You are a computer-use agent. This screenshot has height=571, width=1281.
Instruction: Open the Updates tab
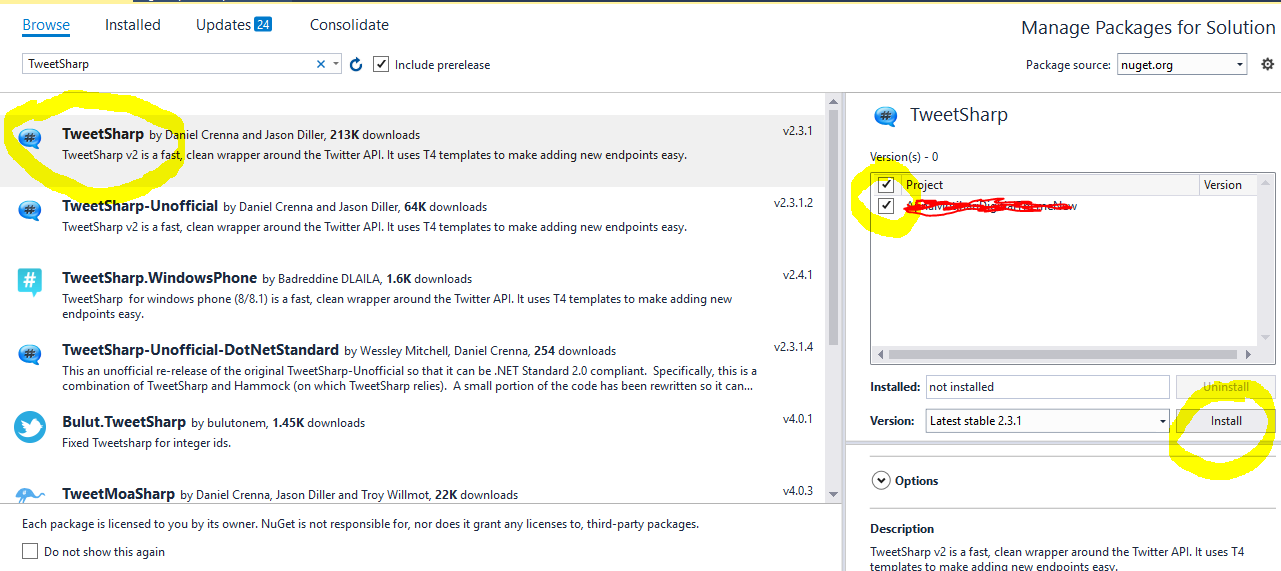click(223, 25)
